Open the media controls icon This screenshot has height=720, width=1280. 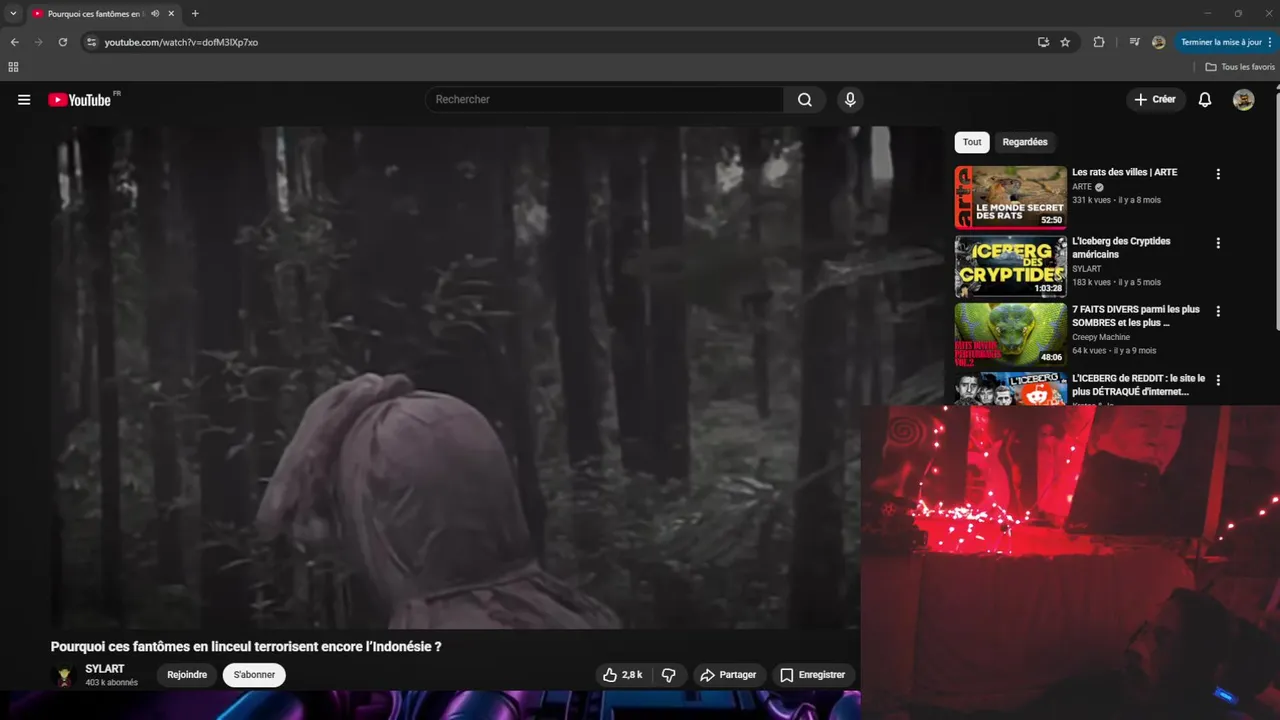1134,42
